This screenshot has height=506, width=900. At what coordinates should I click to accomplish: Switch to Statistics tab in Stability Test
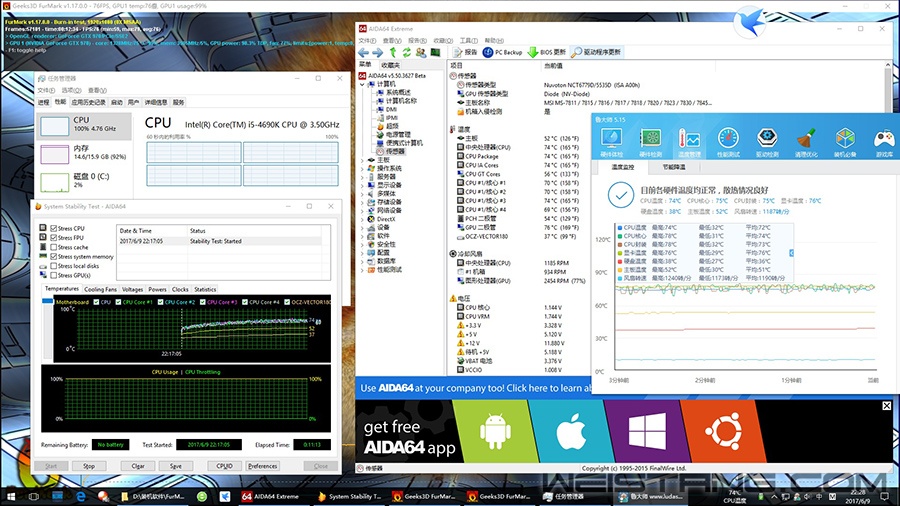205,290
